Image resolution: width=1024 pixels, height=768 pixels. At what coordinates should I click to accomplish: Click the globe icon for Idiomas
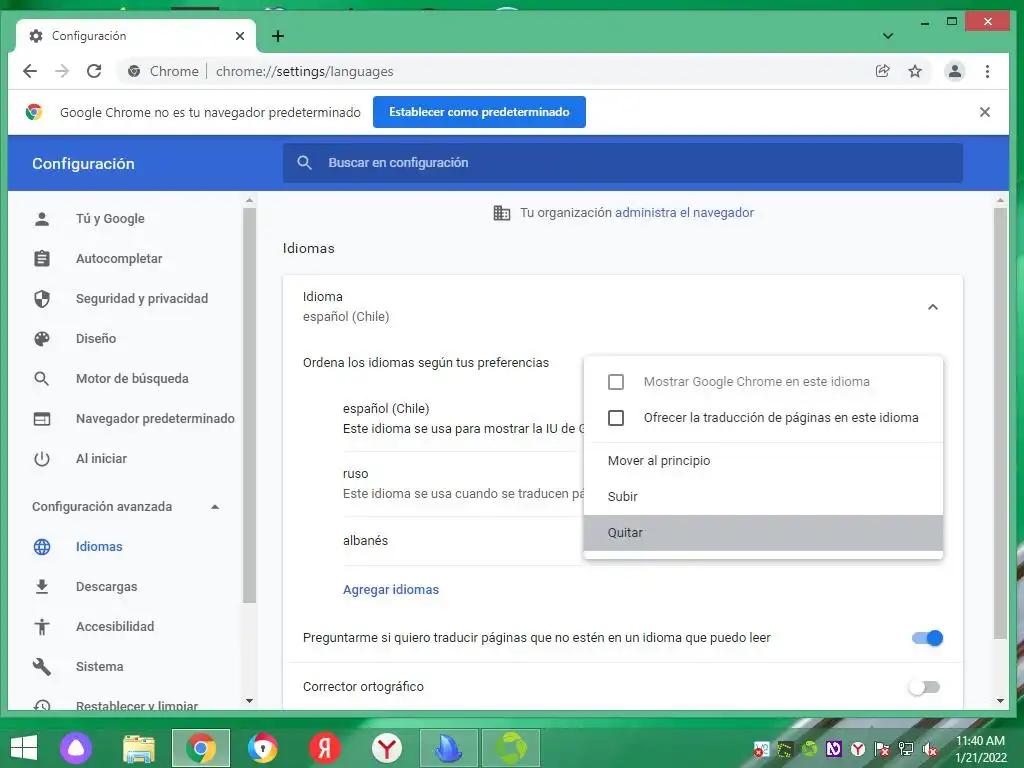42,547
